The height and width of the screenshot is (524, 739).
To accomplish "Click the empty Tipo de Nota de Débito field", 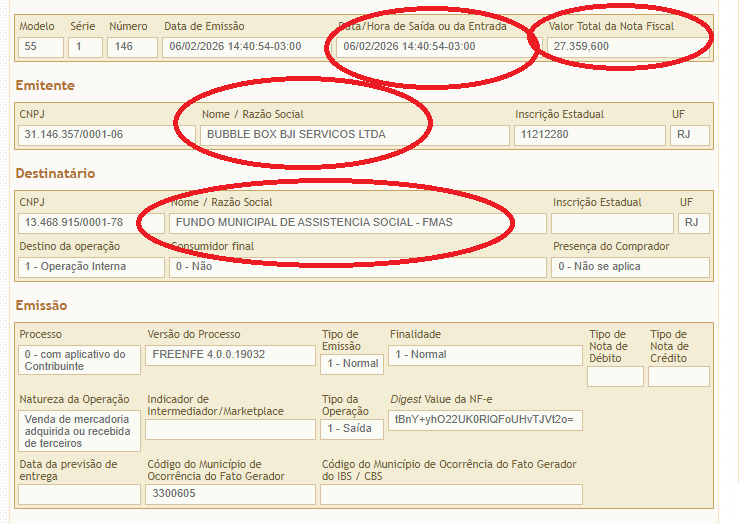I will (615, 377).
